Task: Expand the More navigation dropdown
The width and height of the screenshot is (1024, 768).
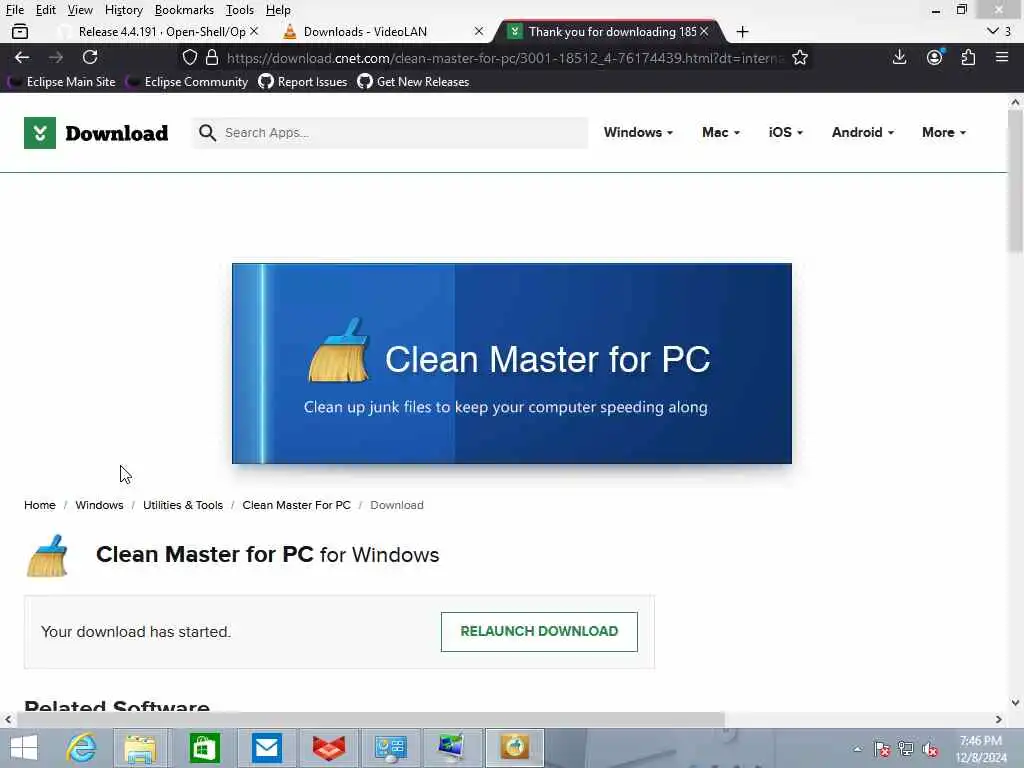Action: [x=944, y=133]
